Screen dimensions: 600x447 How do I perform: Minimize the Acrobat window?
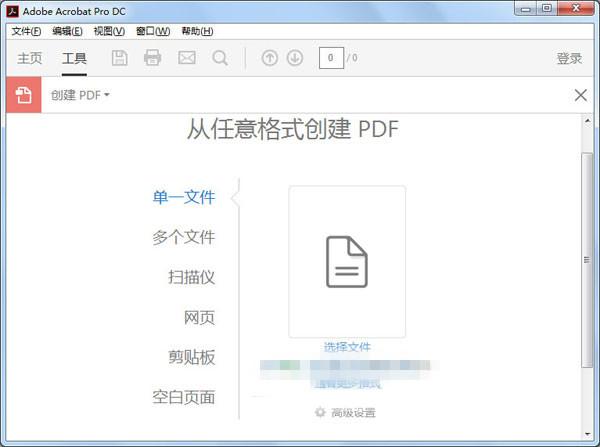tap(526, 9)
